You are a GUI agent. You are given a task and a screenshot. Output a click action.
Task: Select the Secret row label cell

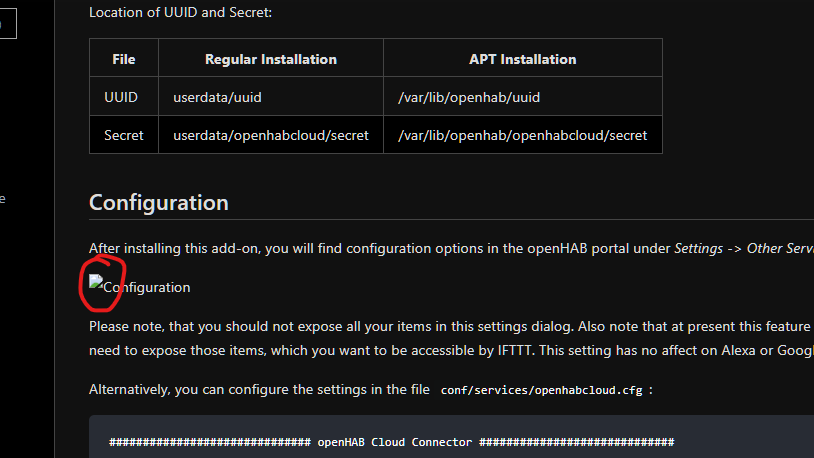coord(124,135)
